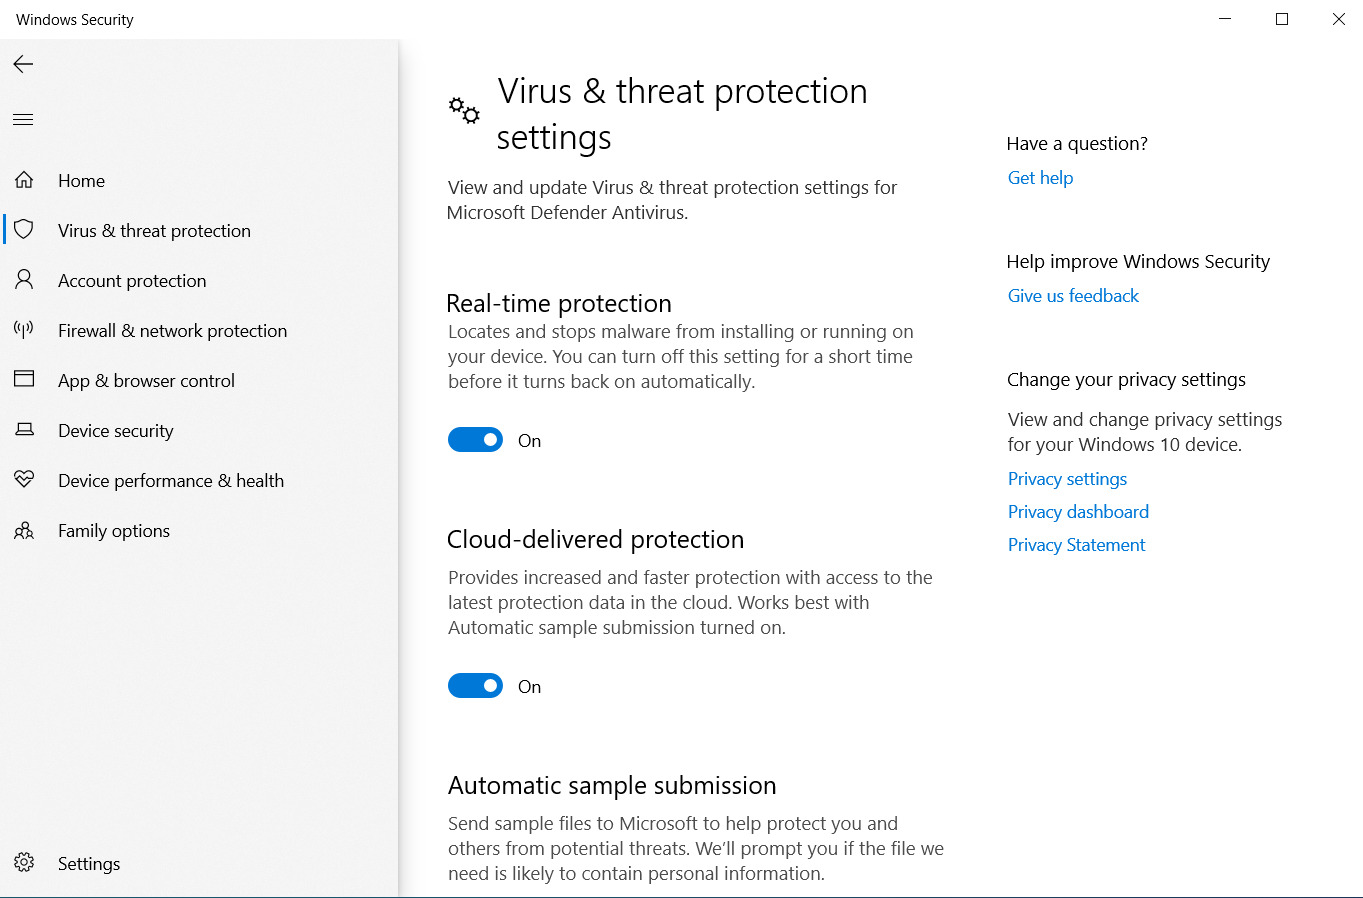Click the Device performance & health heart icon
This screenshot has width=1363, height=898.
[x=24, y=480]
